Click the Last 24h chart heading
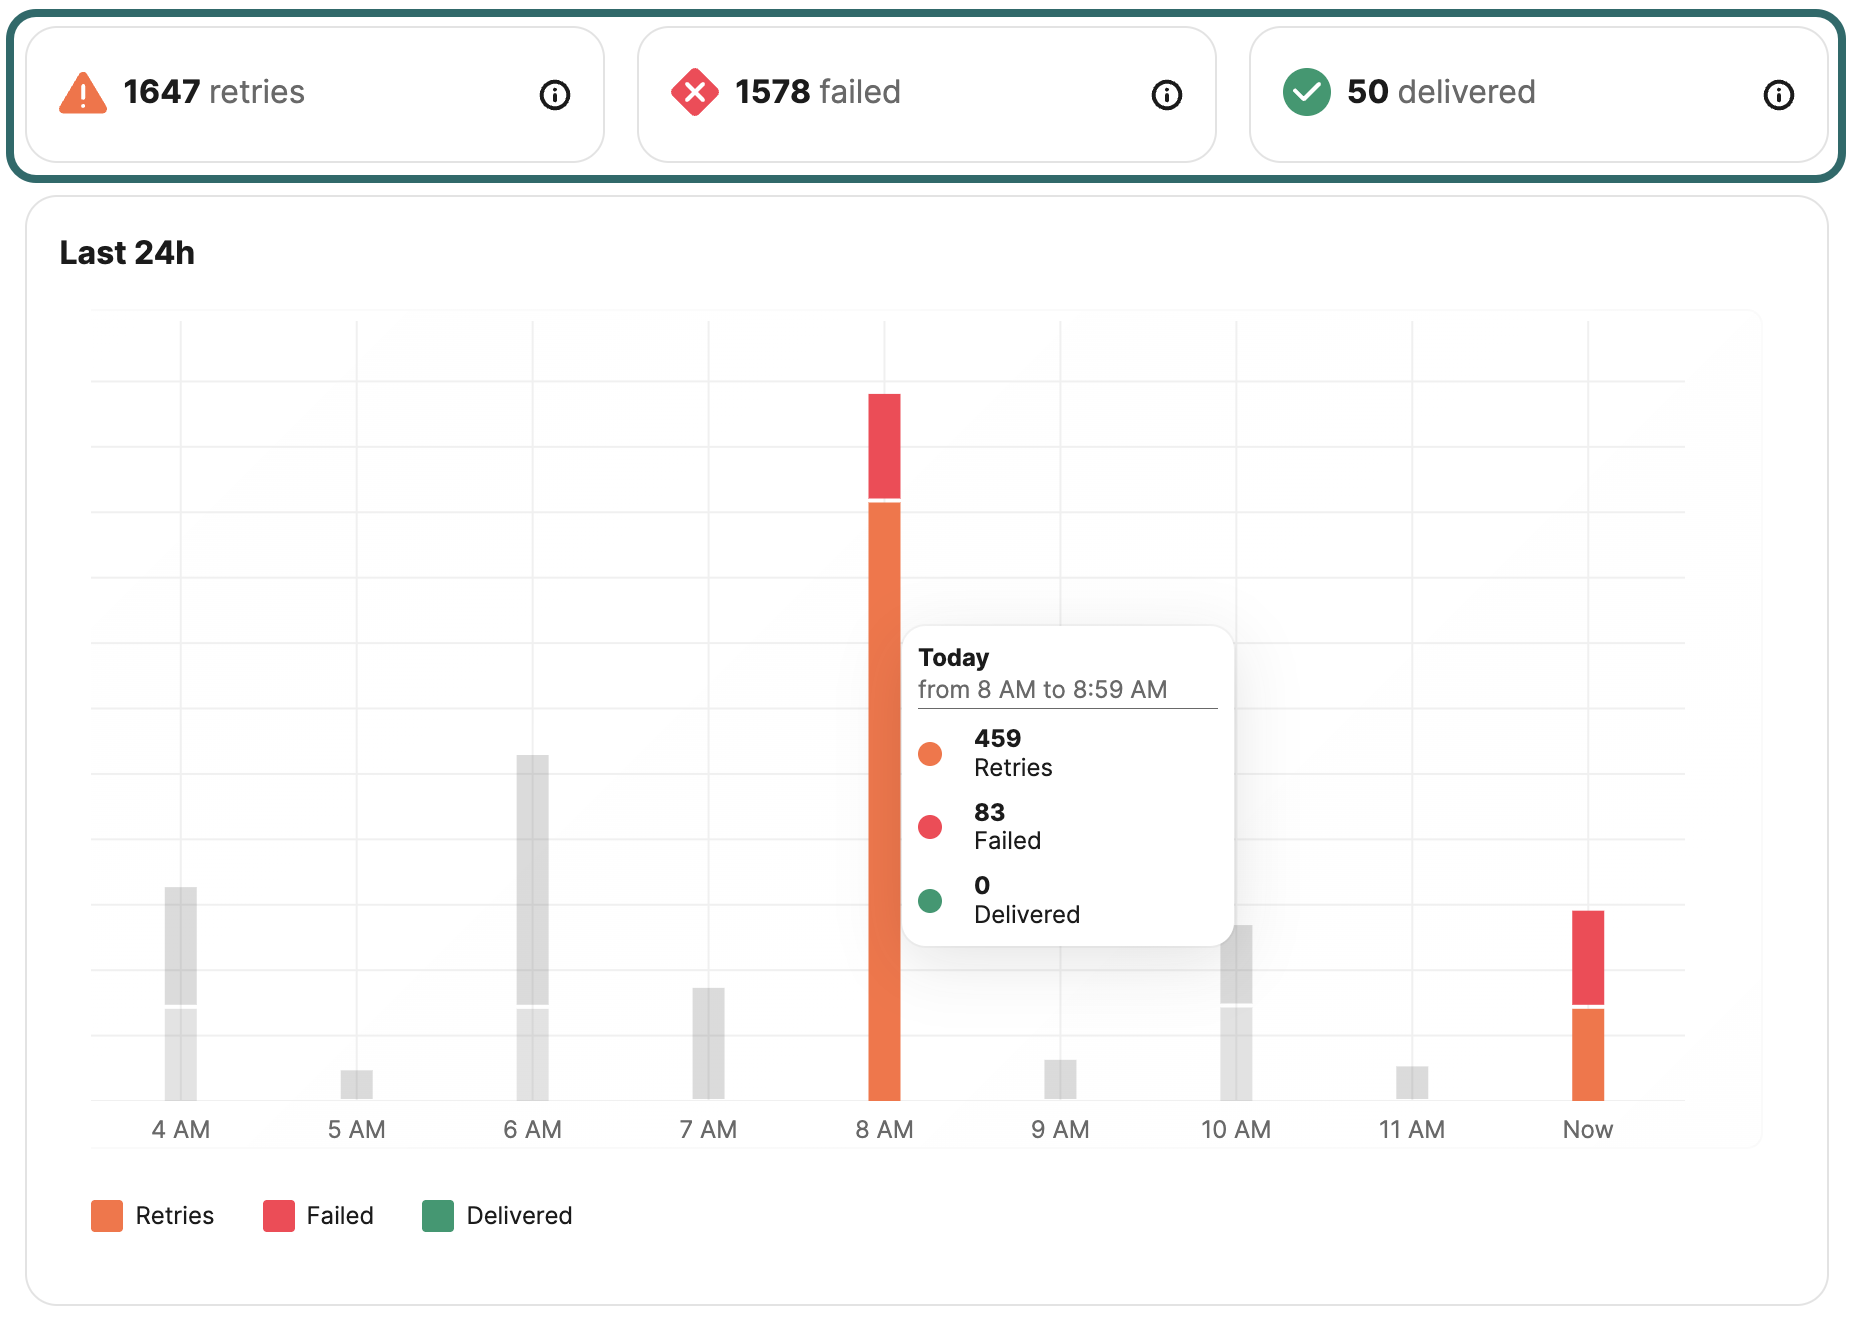The height and width of the screenshot is (1330, 1860). (x=127, y=253)
